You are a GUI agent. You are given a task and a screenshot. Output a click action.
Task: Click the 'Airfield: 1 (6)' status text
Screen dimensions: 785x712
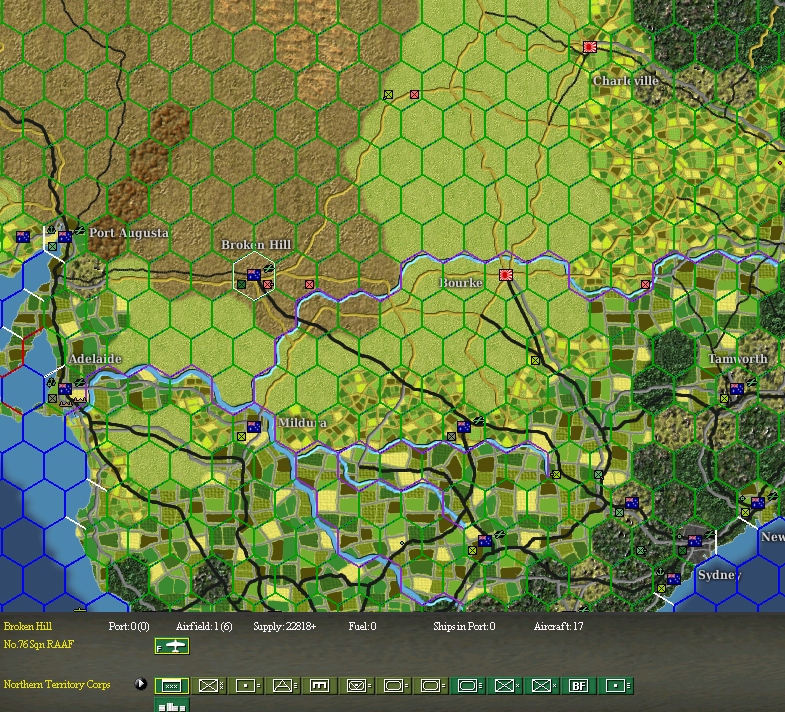pyautogui.click(x=204, y=626)
